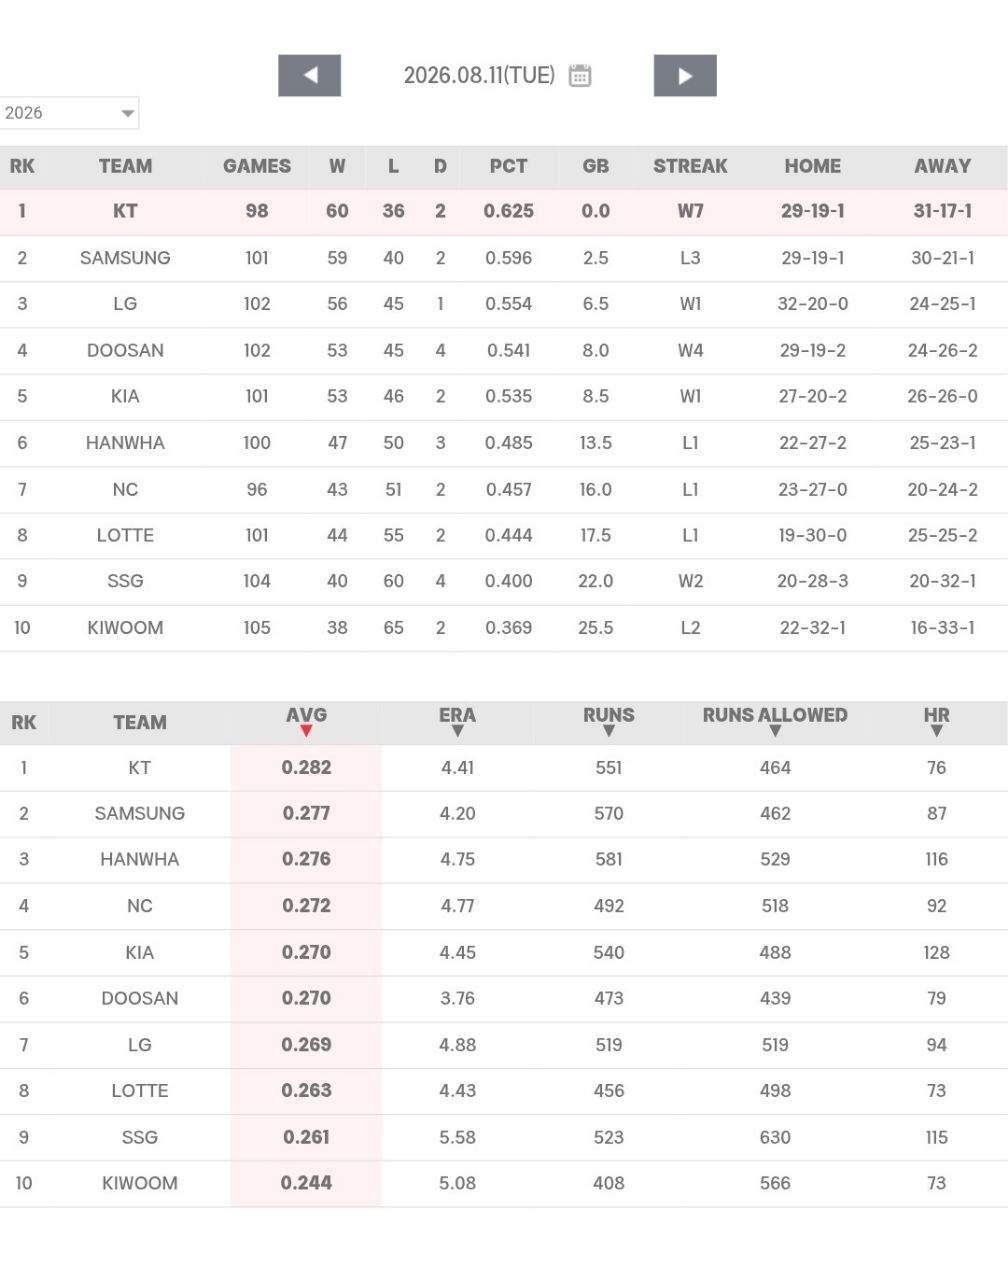Select SAMSUNG in the standings table

pos(125,258)
